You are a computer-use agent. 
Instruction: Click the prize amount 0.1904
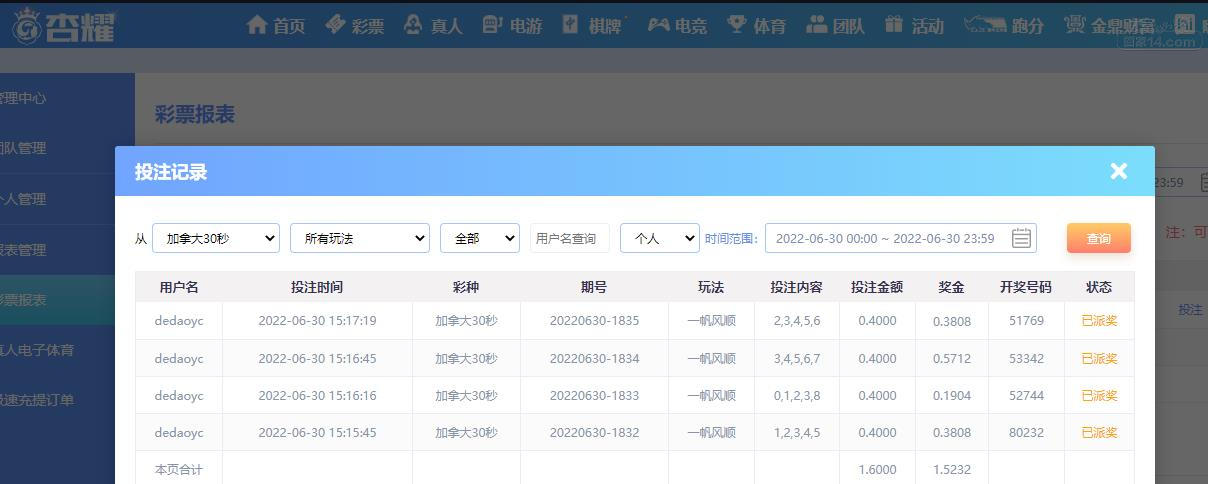951,395
